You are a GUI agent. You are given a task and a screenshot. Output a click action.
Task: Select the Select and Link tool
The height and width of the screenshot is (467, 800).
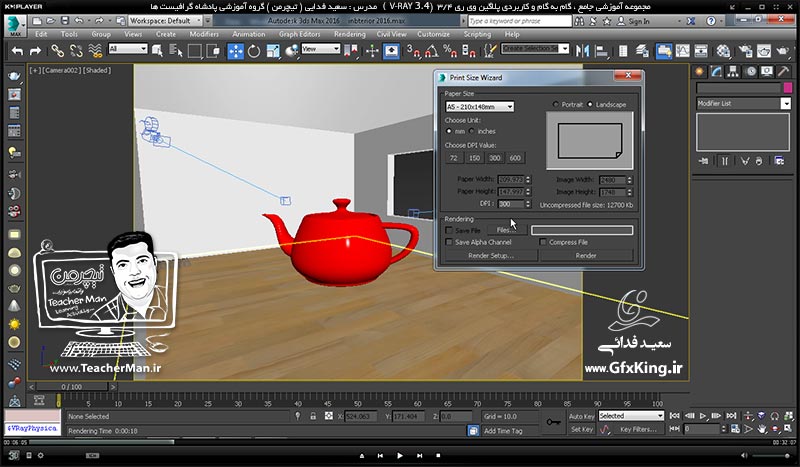57,51
